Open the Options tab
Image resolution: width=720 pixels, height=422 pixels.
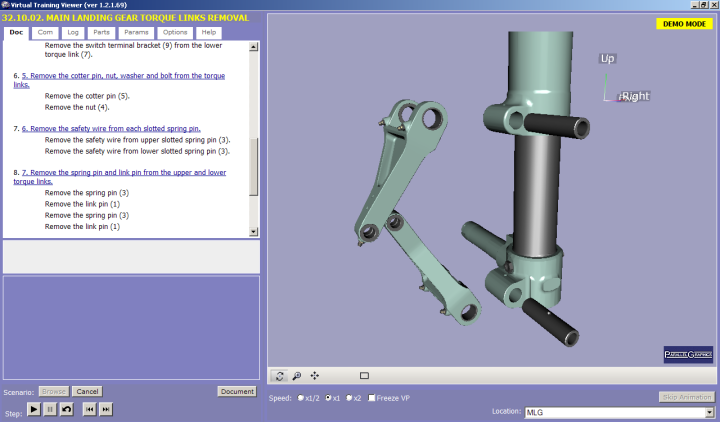click(175, 33)
